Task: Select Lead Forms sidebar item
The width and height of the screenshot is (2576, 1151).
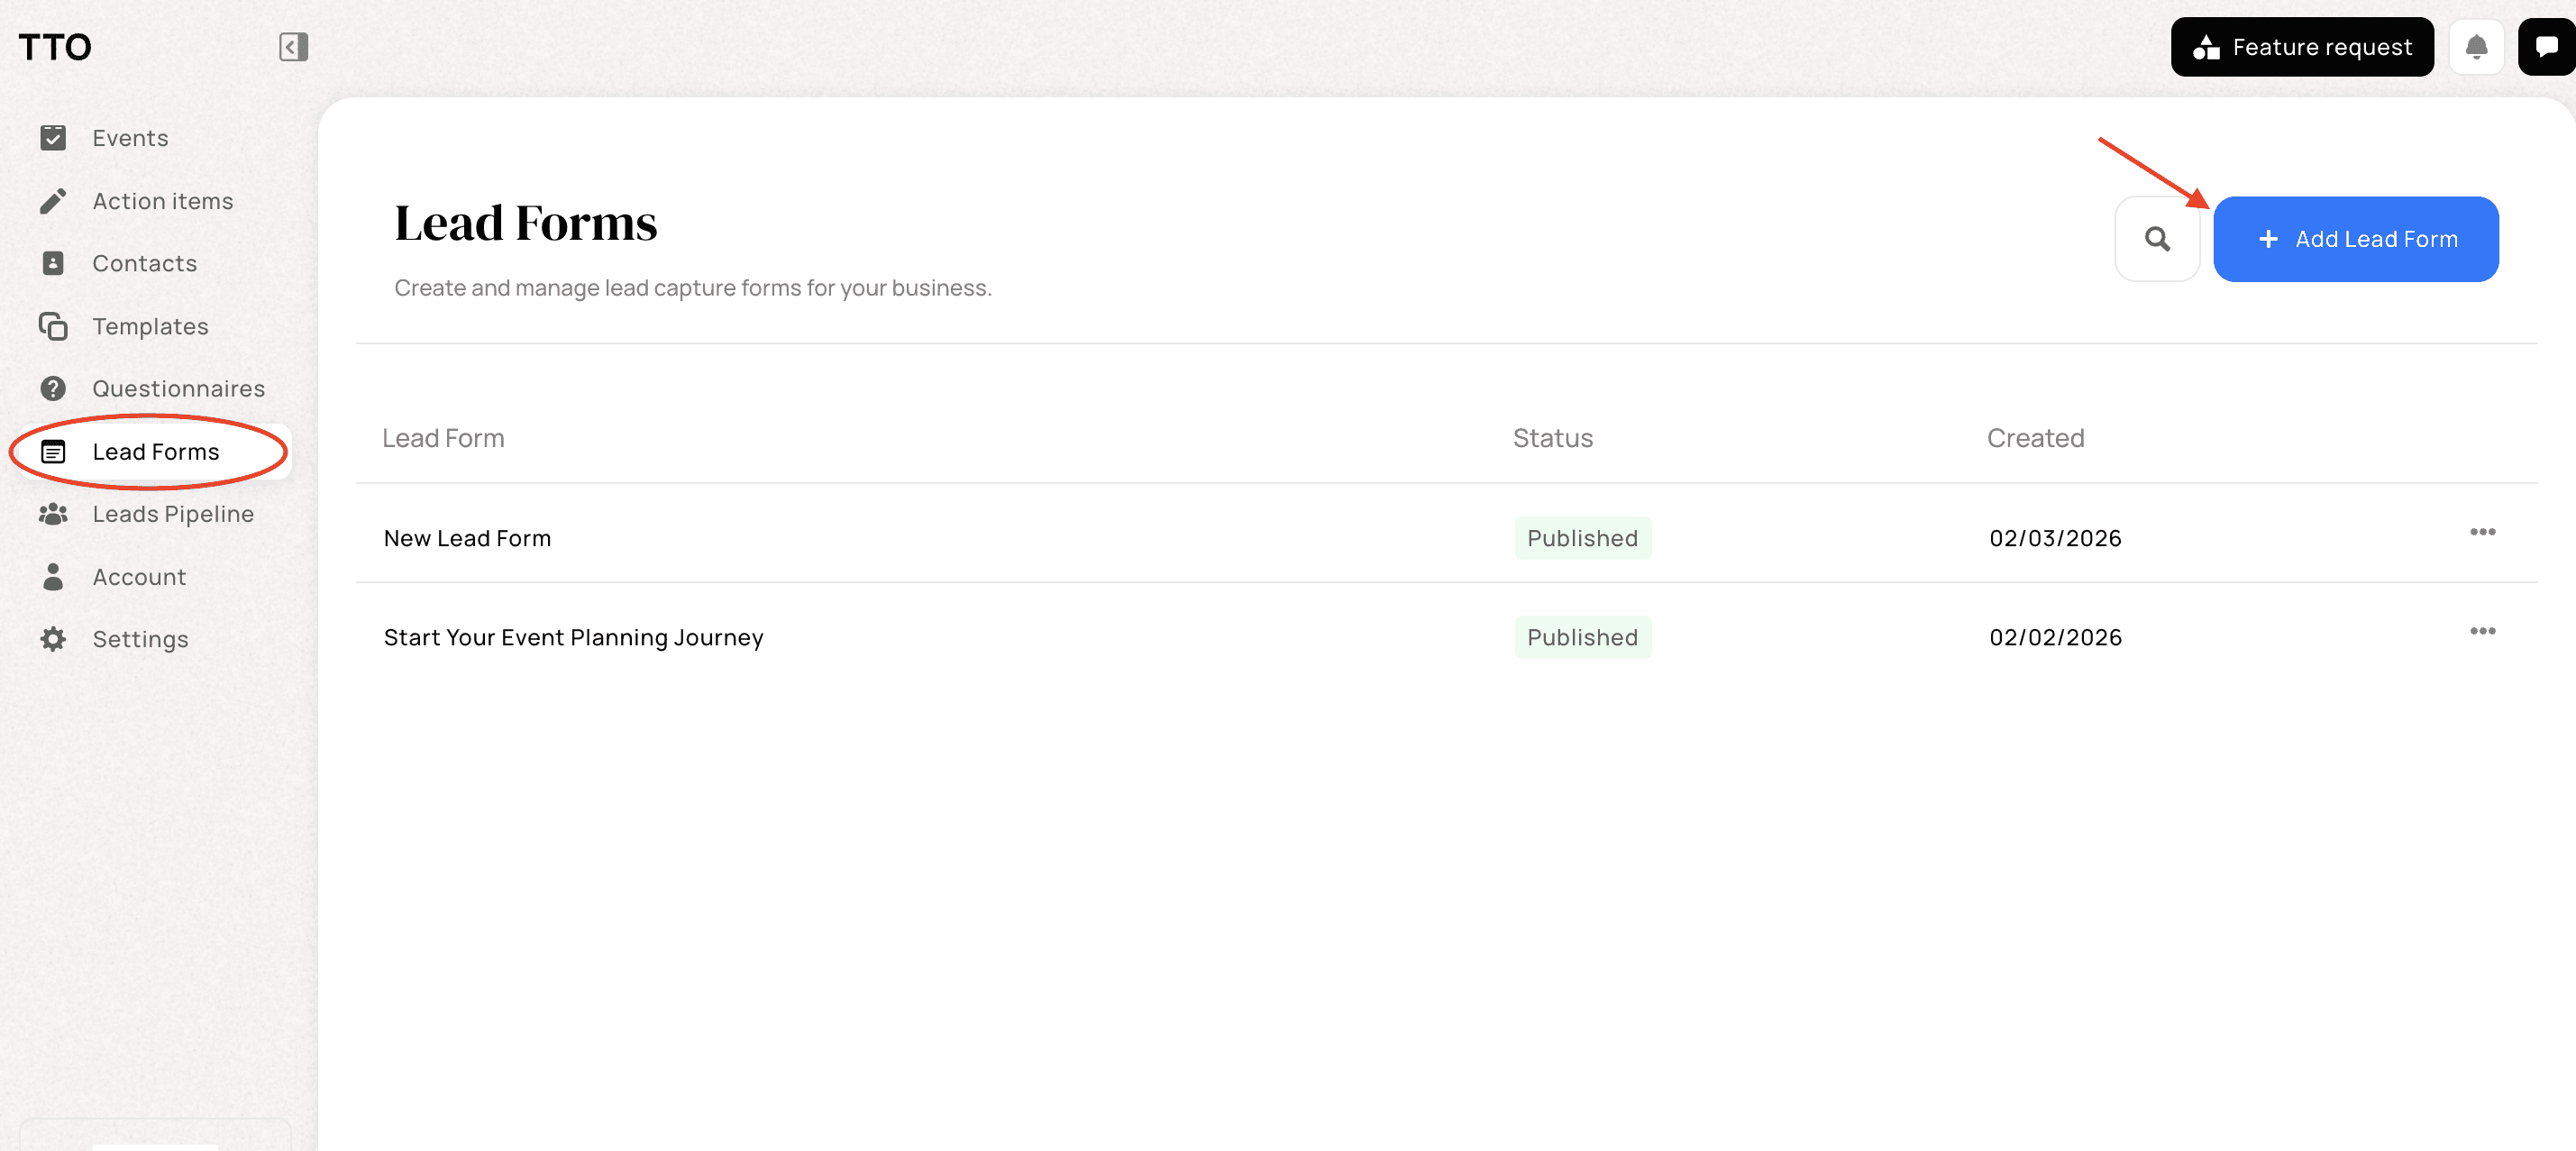Action: click(x=155, y=452)
